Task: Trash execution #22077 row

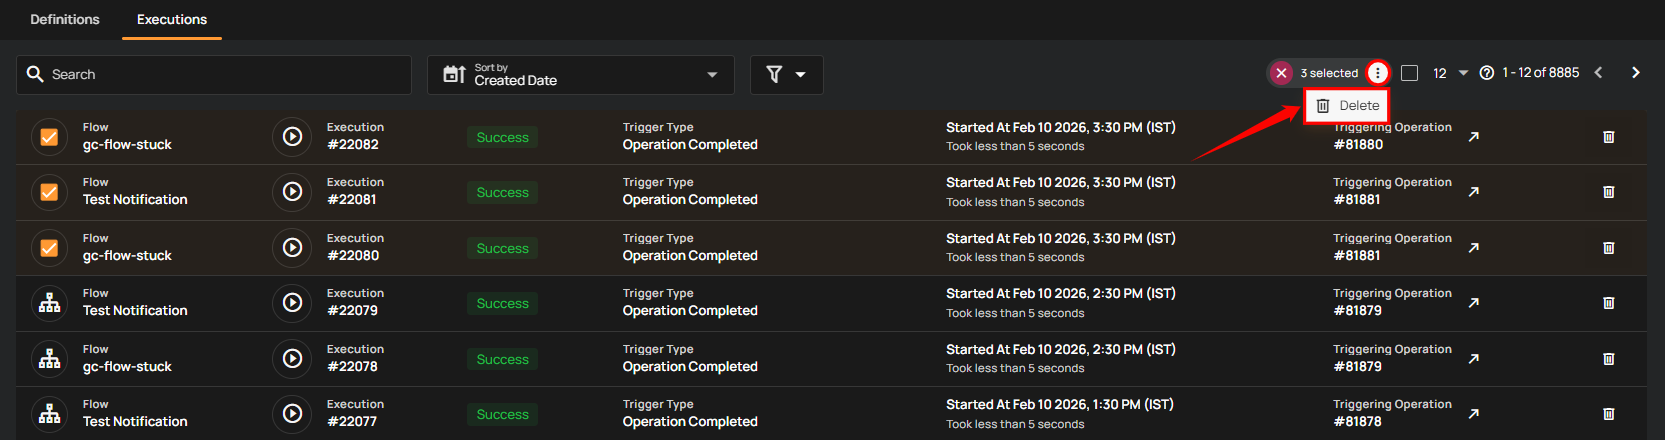Action: 1608,414
